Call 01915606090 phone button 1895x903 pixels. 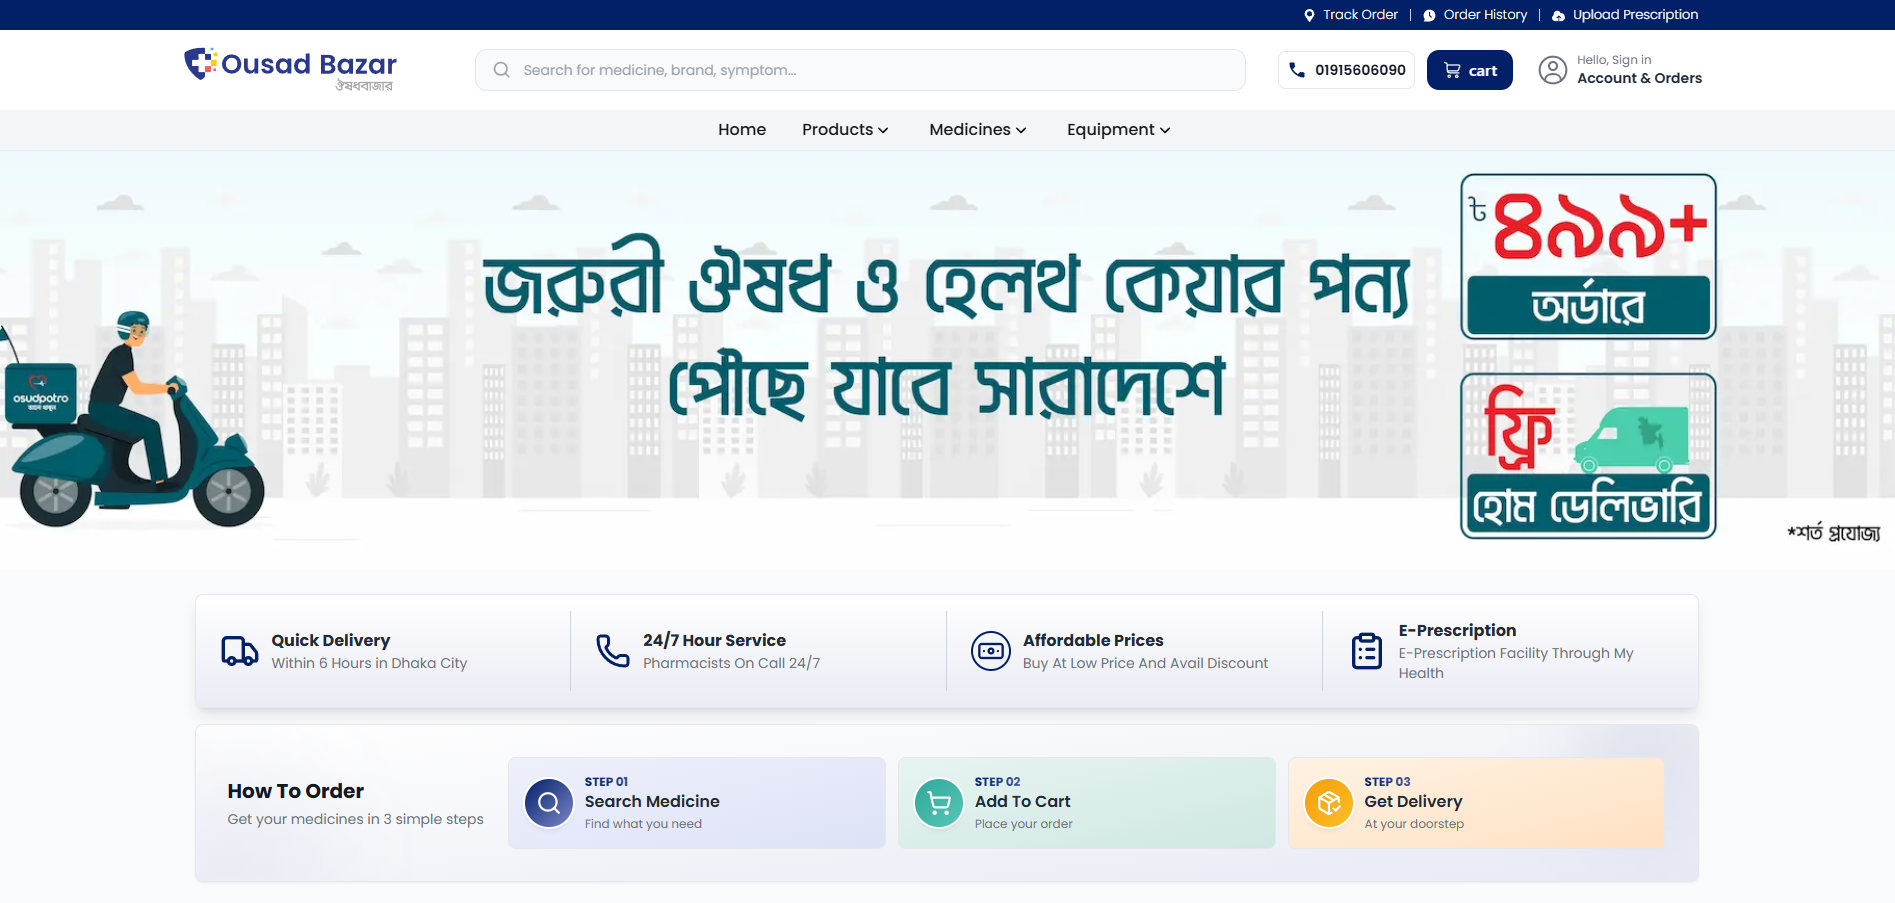1346,70
